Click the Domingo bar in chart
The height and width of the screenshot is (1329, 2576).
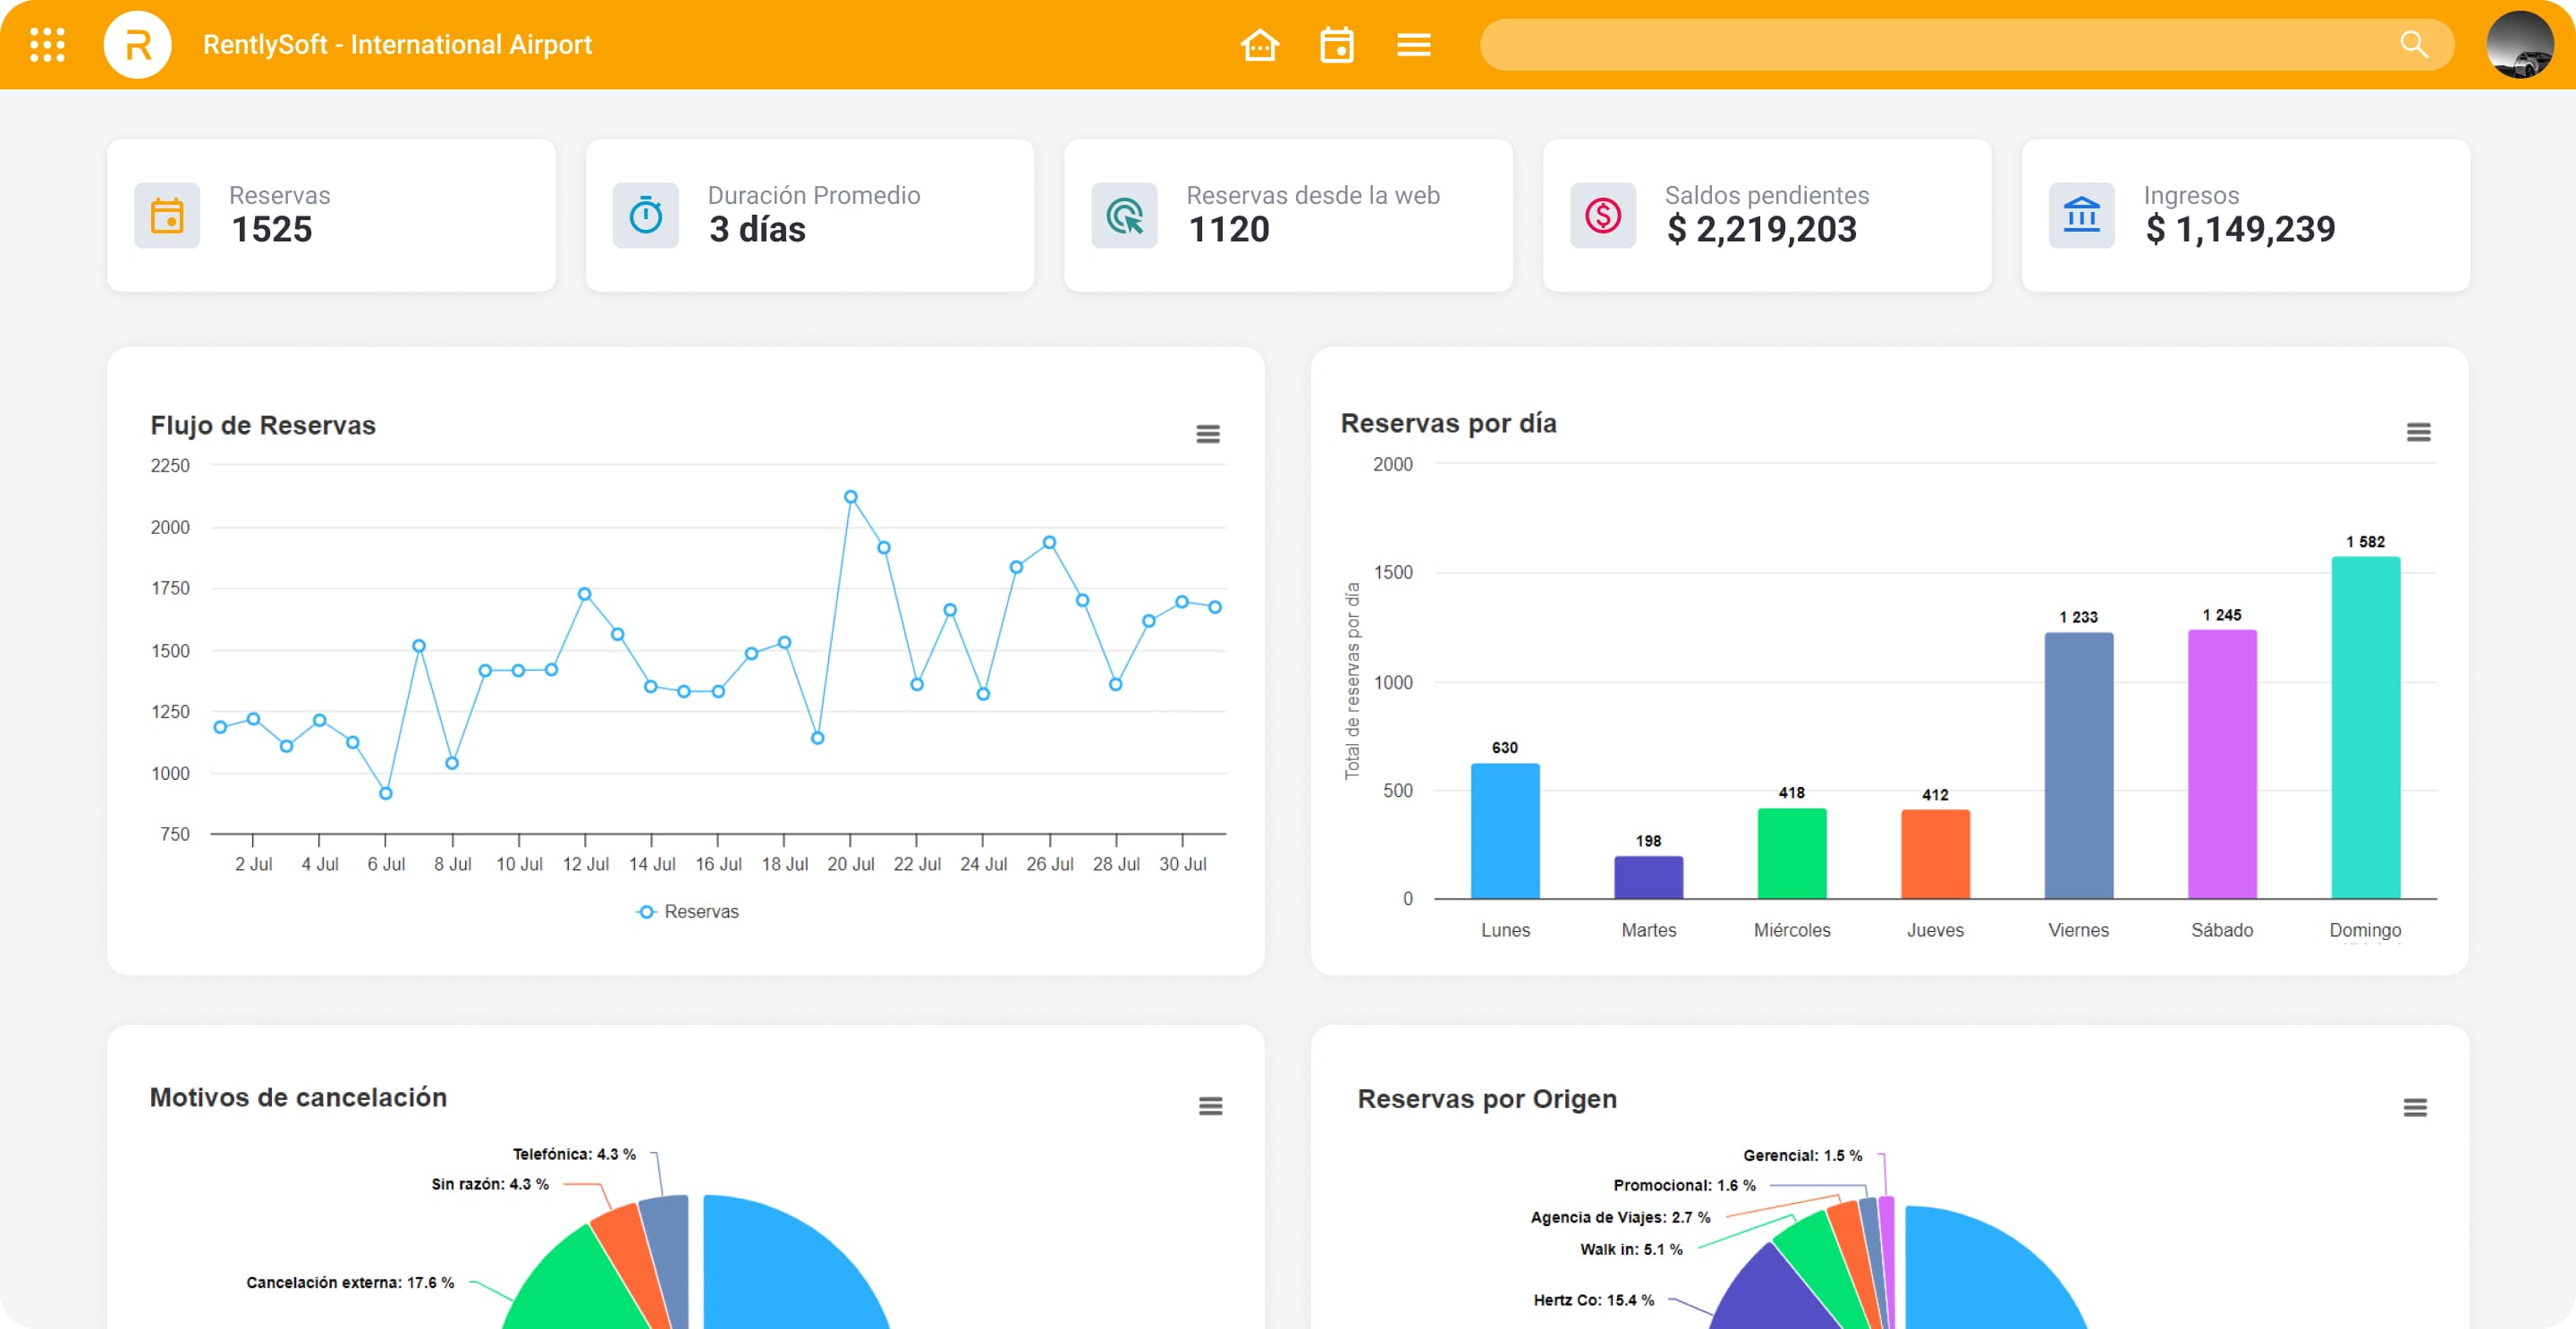click(x=2365, y=727)
